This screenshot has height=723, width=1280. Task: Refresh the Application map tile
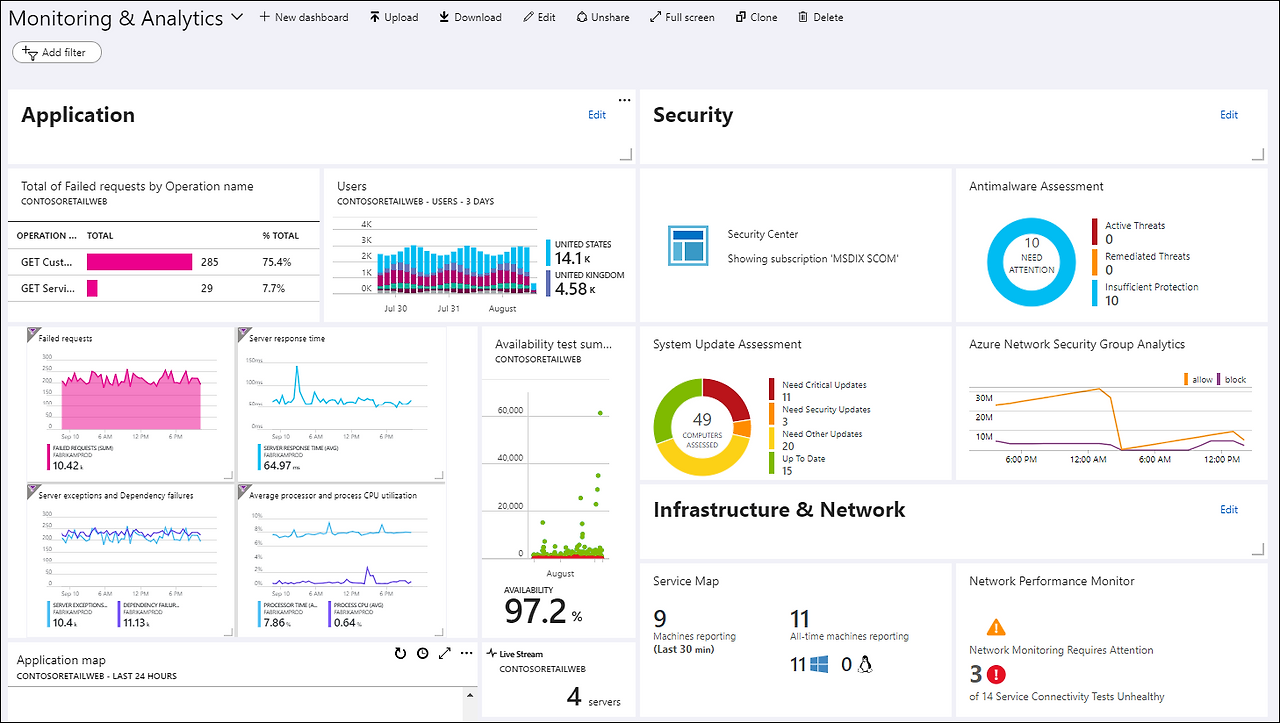pyautogui.click(x=400, y=653)
